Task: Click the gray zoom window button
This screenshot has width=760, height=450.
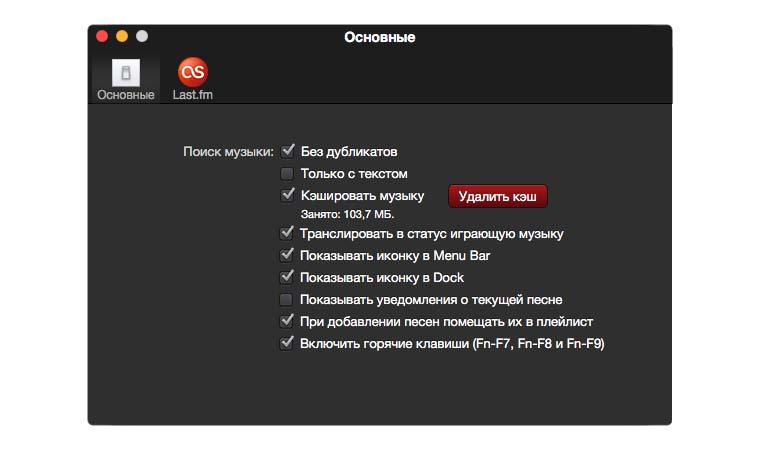Action: tap(142, 36)
